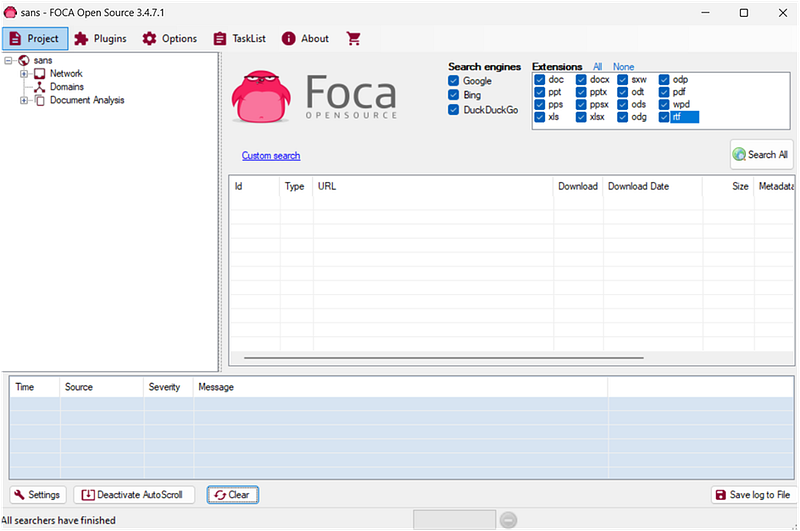Click the Source log column header
This screenshot has height=531, width=800.
(102, 387)
